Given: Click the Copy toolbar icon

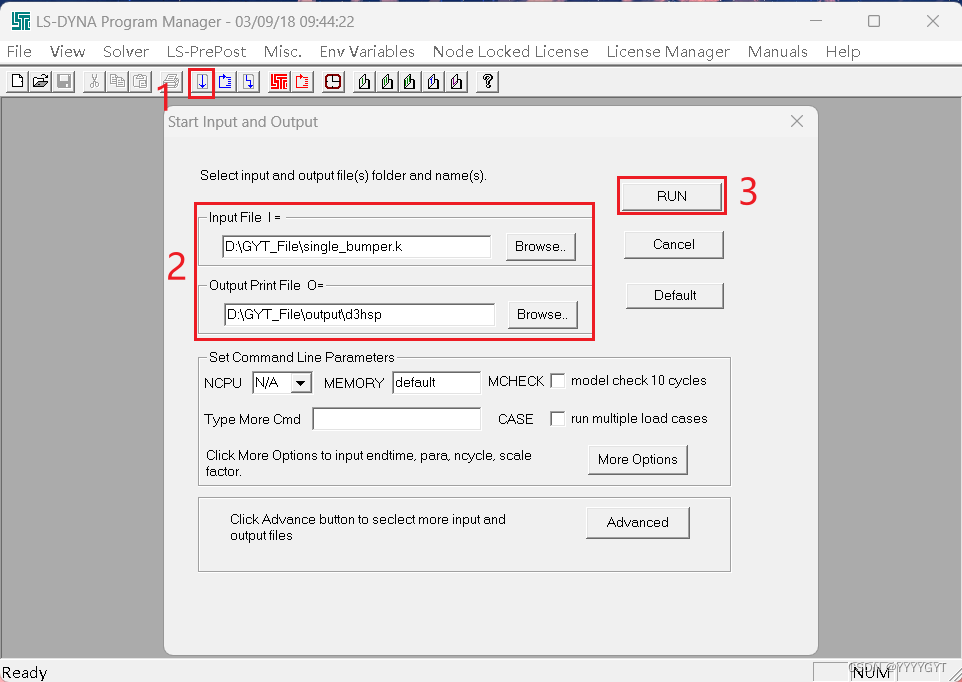Looking at the screenshot, I should click(117, 82).
